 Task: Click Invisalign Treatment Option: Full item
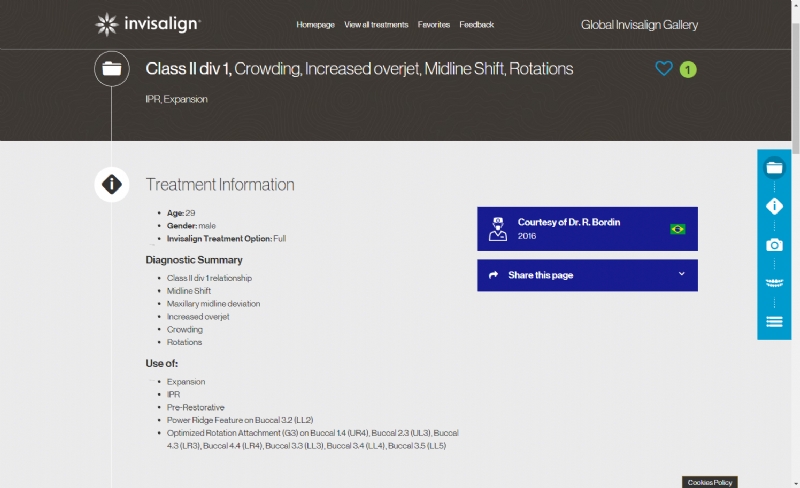[x=227, y=238]
